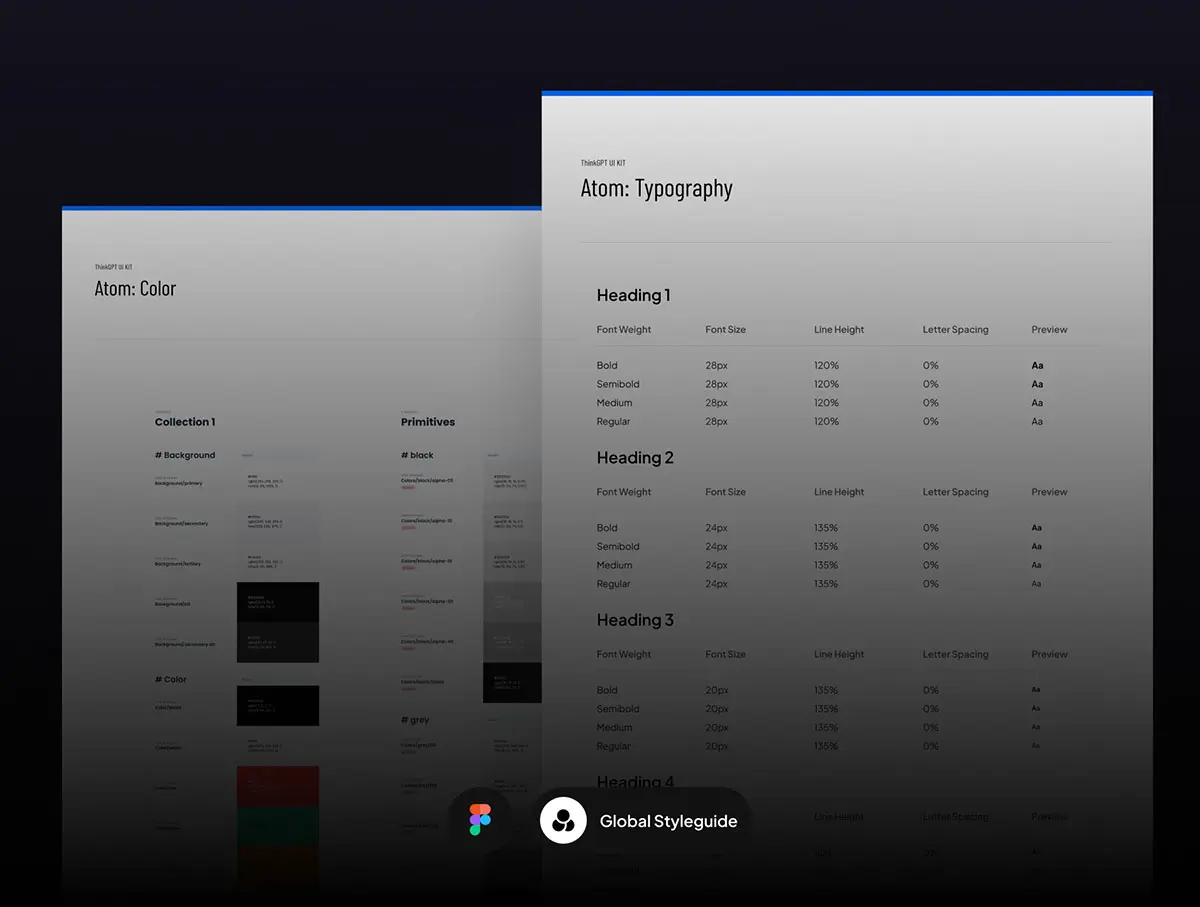Screen dimensions: 1200x907
Task: Select the Primitives heading
Action: pyautogui.click(x=428, y=422)
